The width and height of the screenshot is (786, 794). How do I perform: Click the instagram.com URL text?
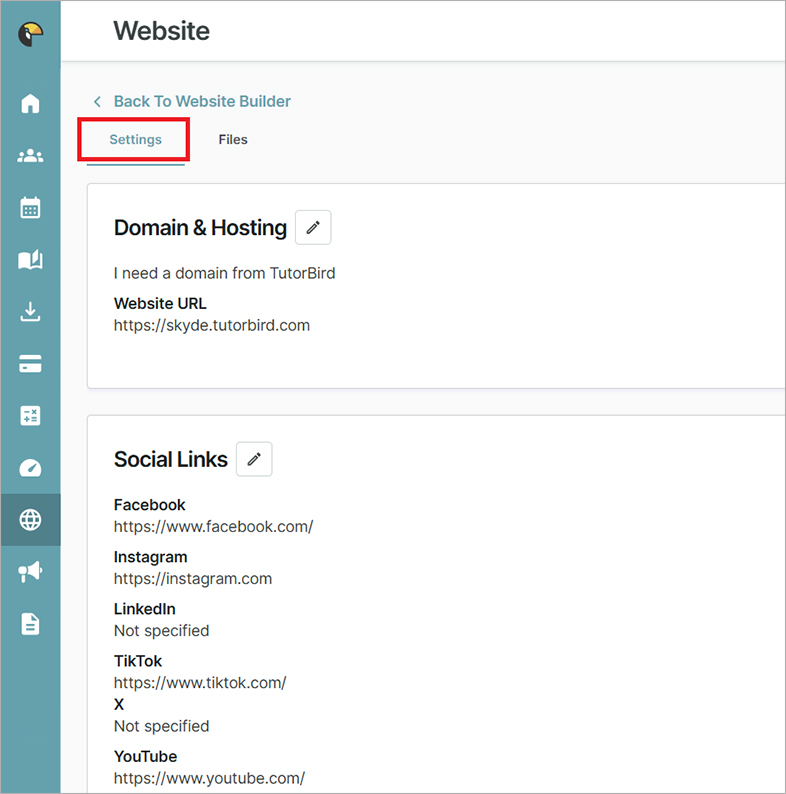tap(192, 578)
